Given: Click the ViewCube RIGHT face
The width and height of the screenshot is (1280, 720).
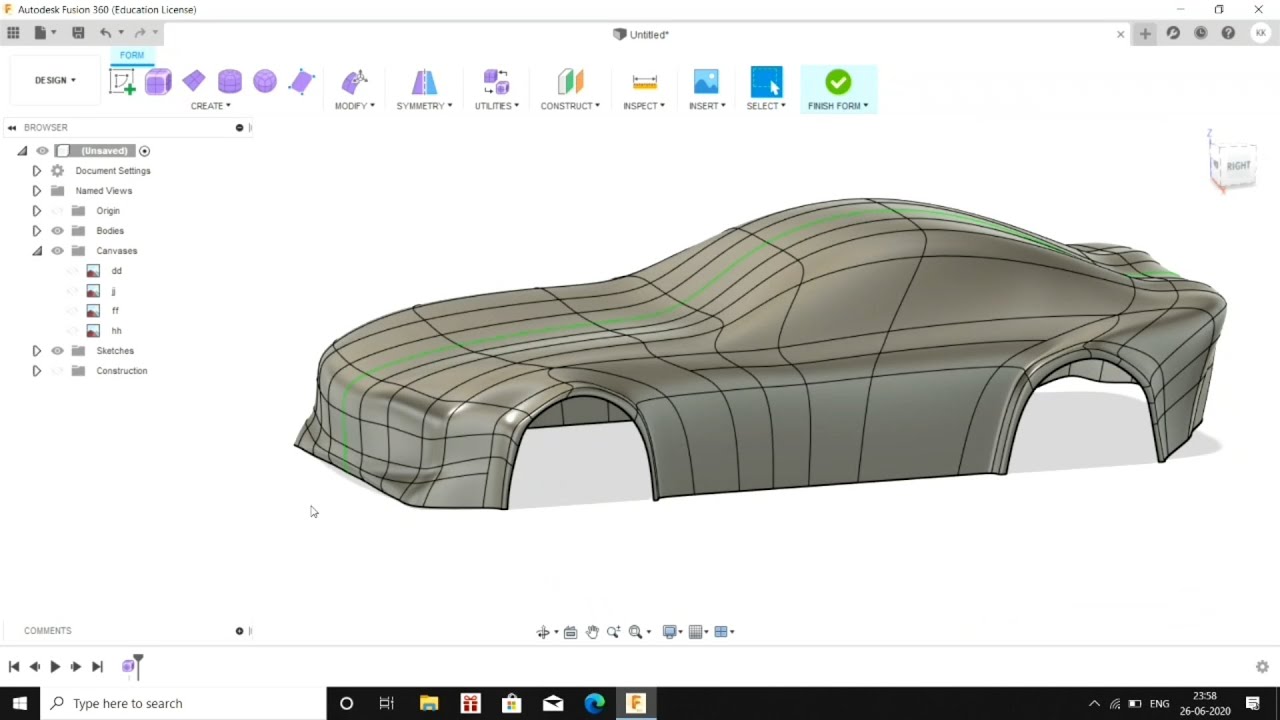Looking at the screenshot, I should [x=1238, y=166].
